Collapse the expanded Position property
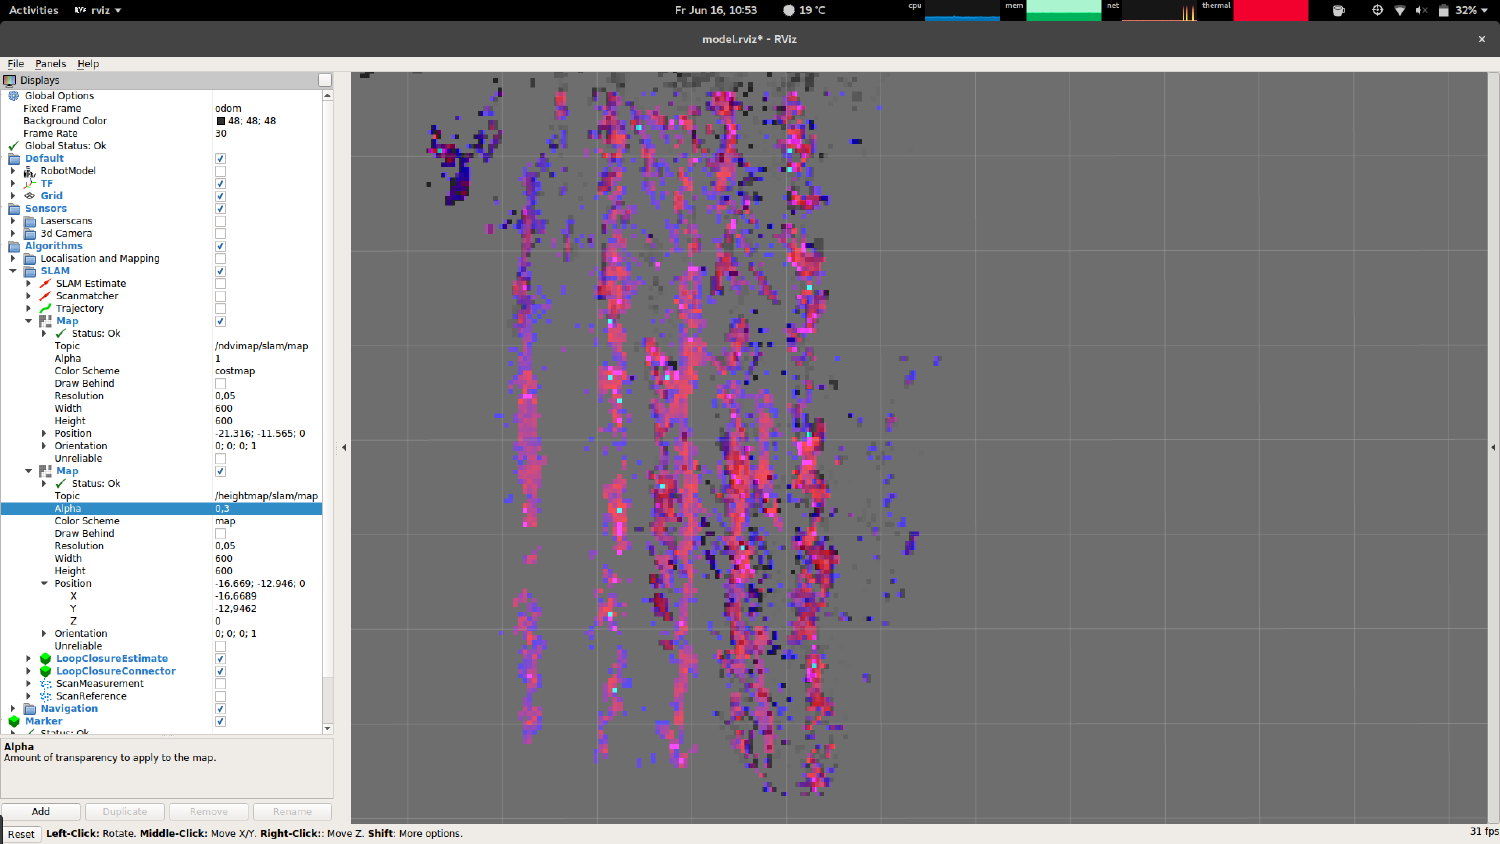The width and height of the screenshot is (1500, 844). (x=43, y=583)
